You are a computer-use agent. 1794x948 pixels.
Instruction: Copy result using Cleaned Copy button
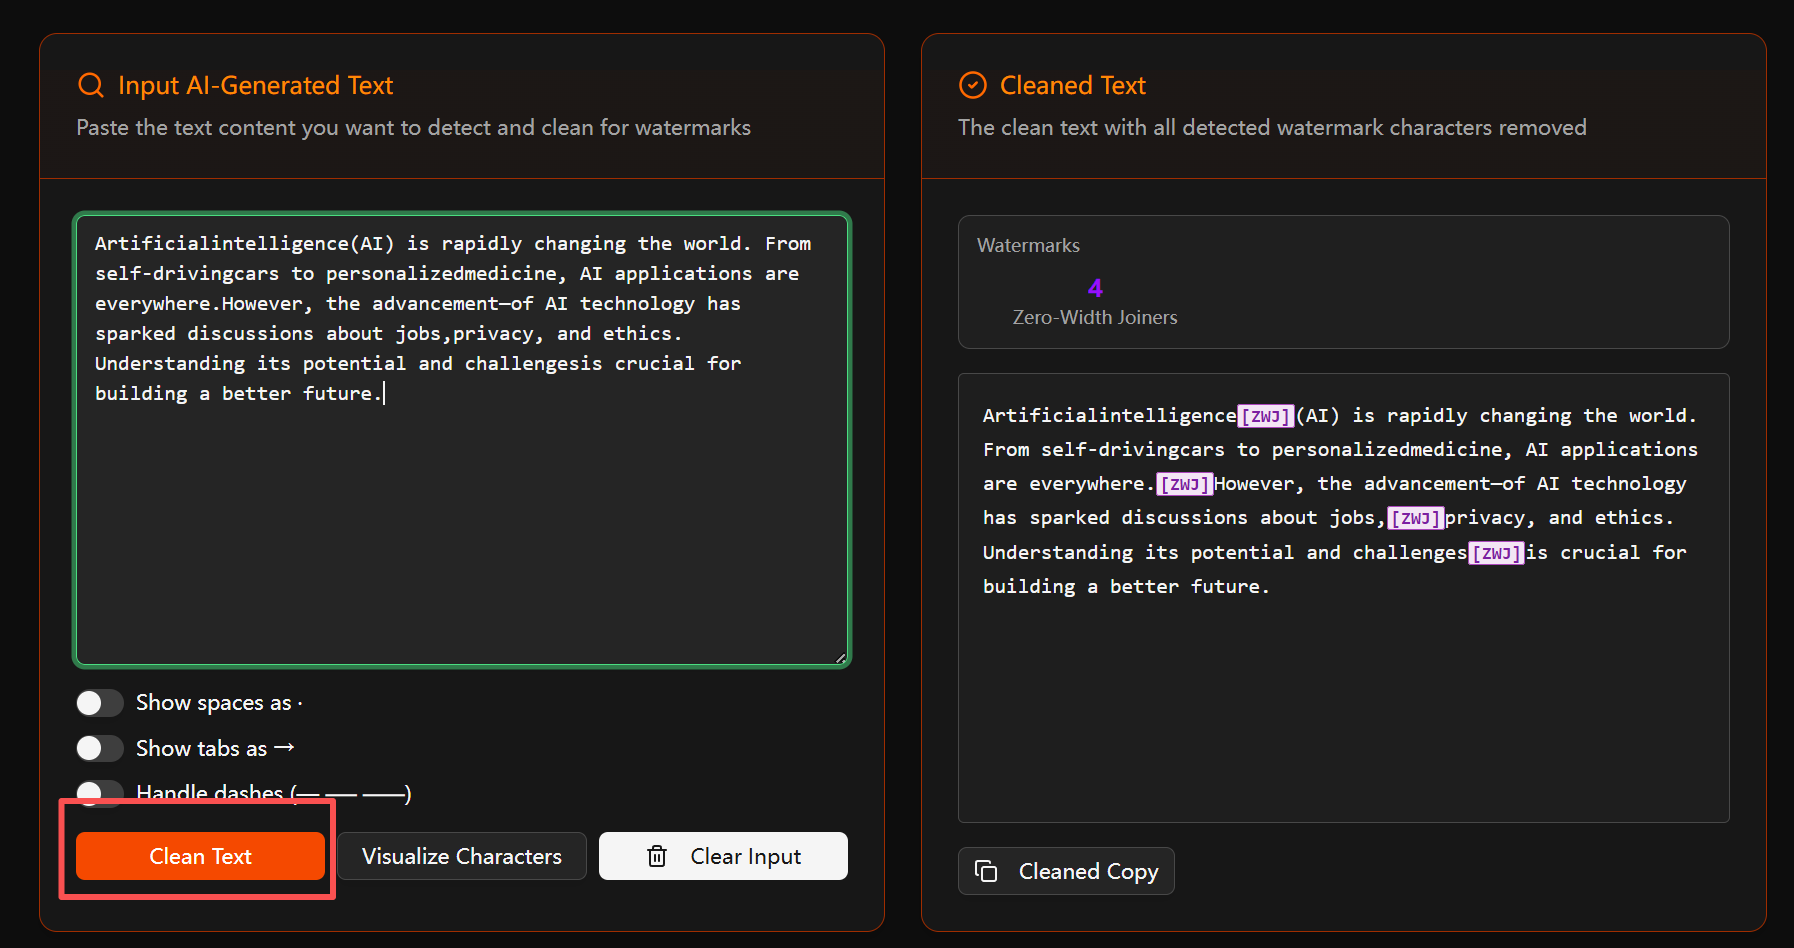(1066, 871)
